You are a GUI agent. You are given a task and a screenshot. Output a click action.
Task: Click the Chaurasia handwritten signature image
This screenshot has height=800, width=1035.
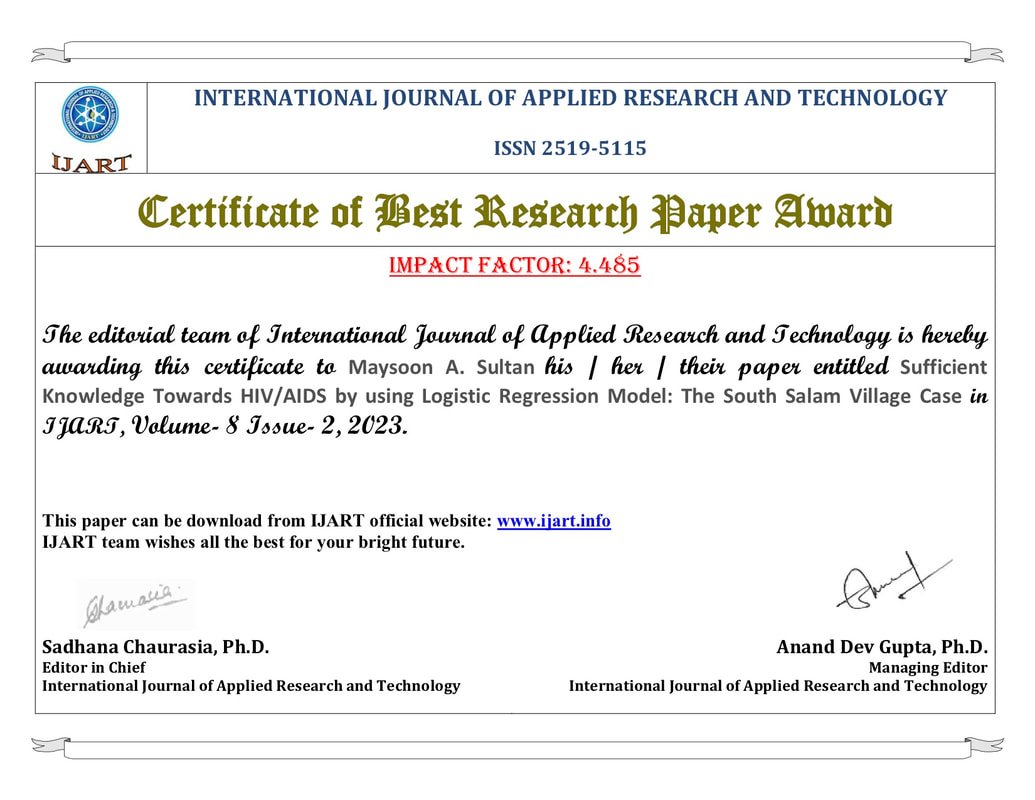tap(135, 604)
